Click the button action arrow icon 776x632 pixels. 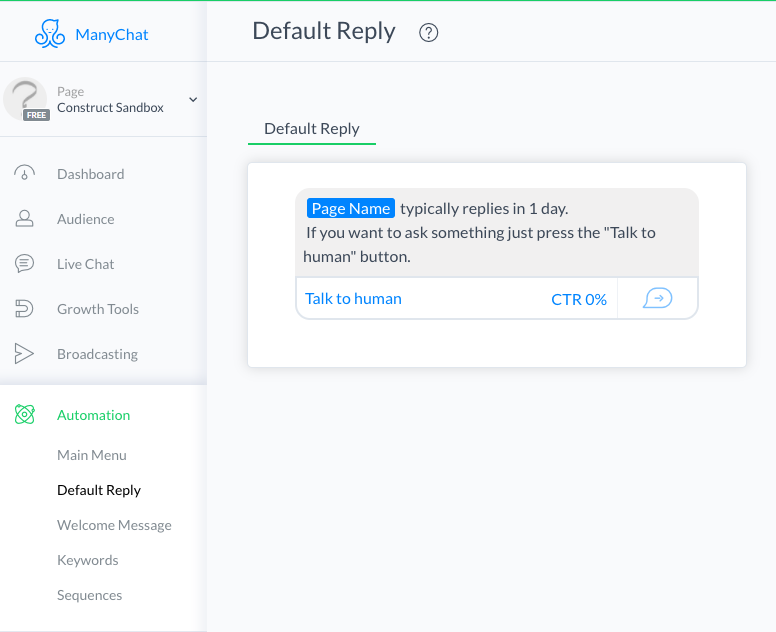point(657,298)
